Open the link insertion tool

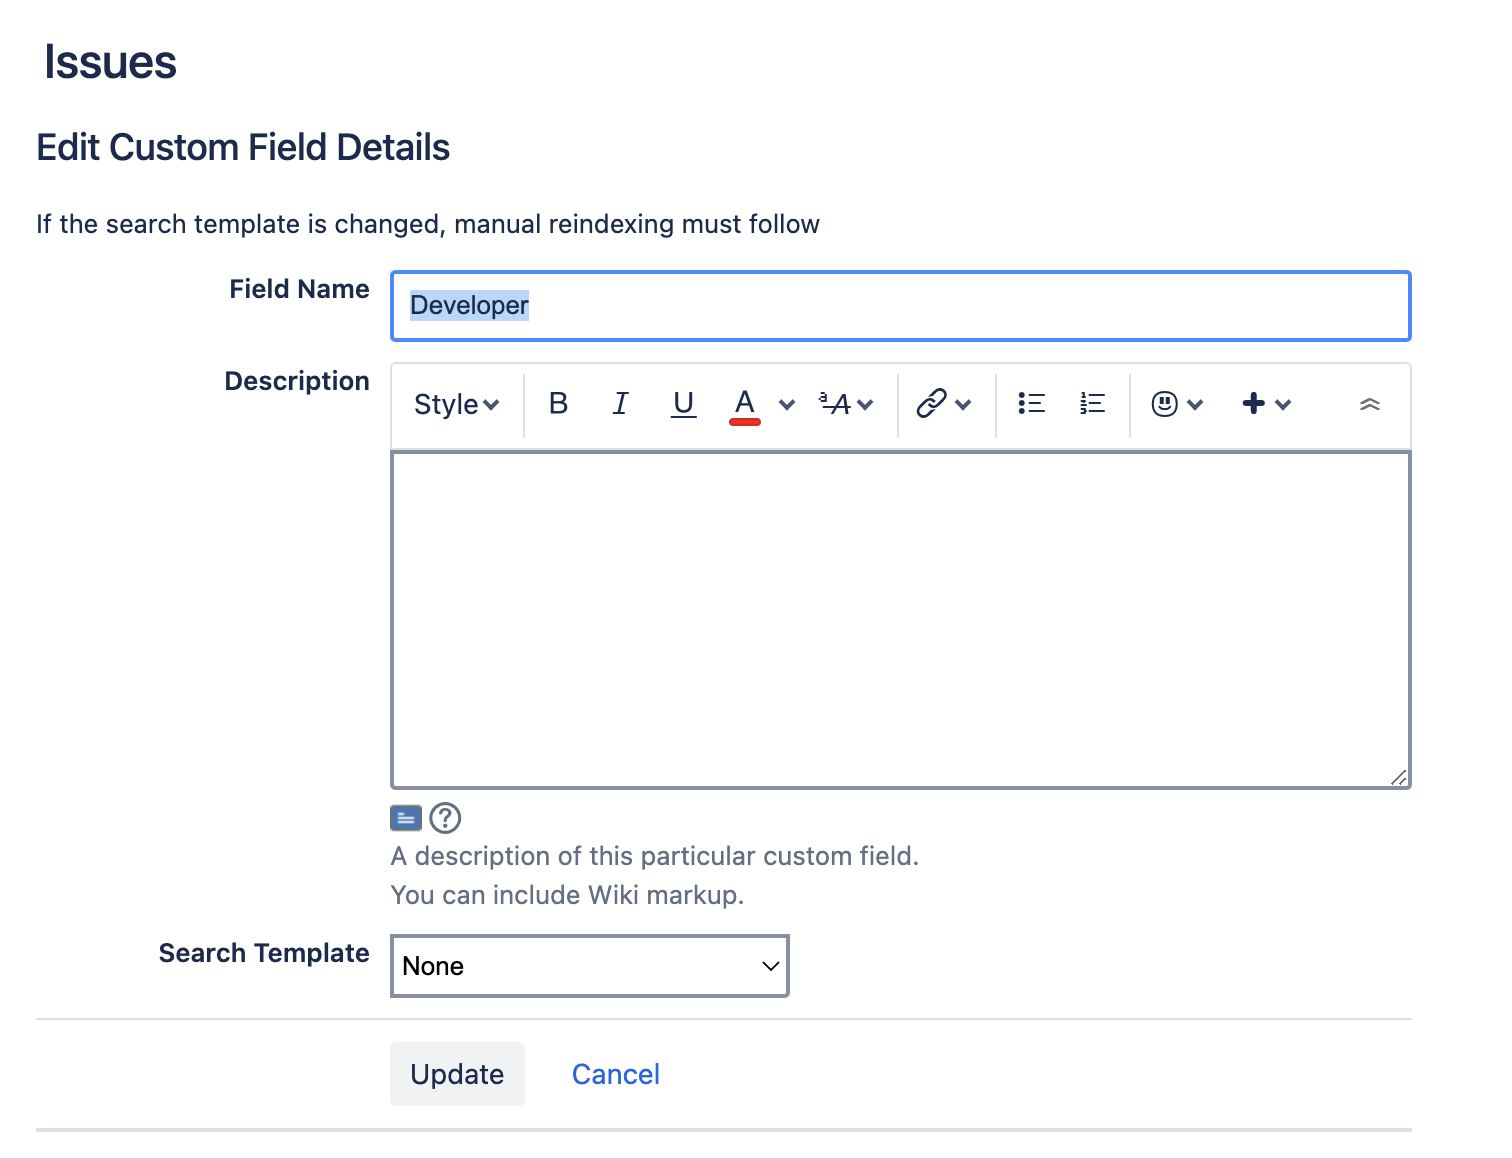tap(932, 404)
